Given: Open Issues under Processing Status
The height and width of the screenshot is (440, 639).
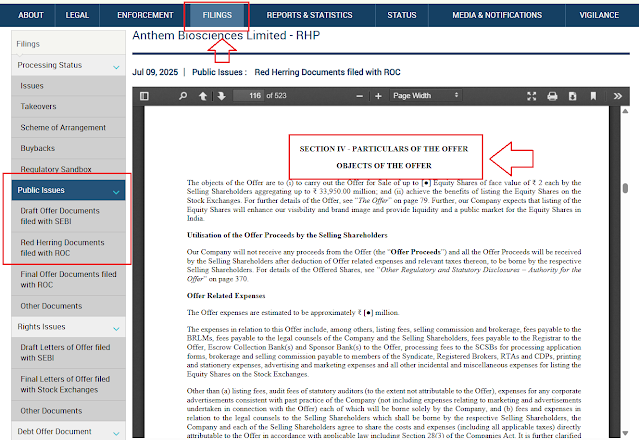Looking at the screenshot, I should pos(68,86).
